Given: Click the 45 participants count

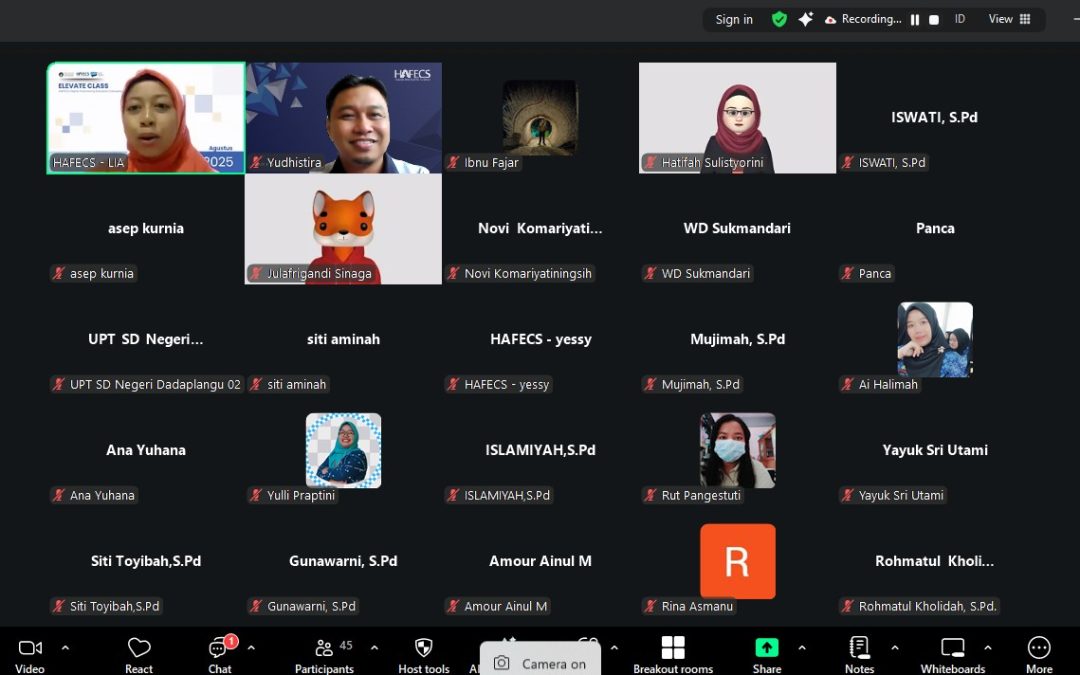Looking at the screenshot, I should [346, 645].
